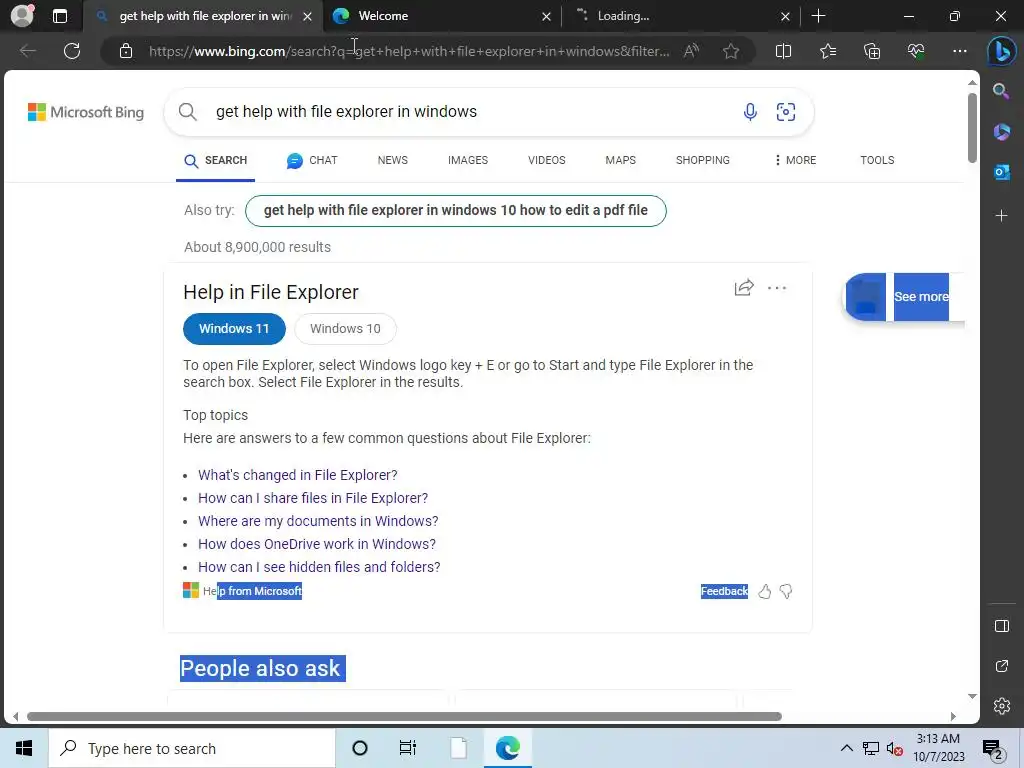Click the Feedback link
Viewport: 1024px width, 768px height.
[x=724, y=591]
